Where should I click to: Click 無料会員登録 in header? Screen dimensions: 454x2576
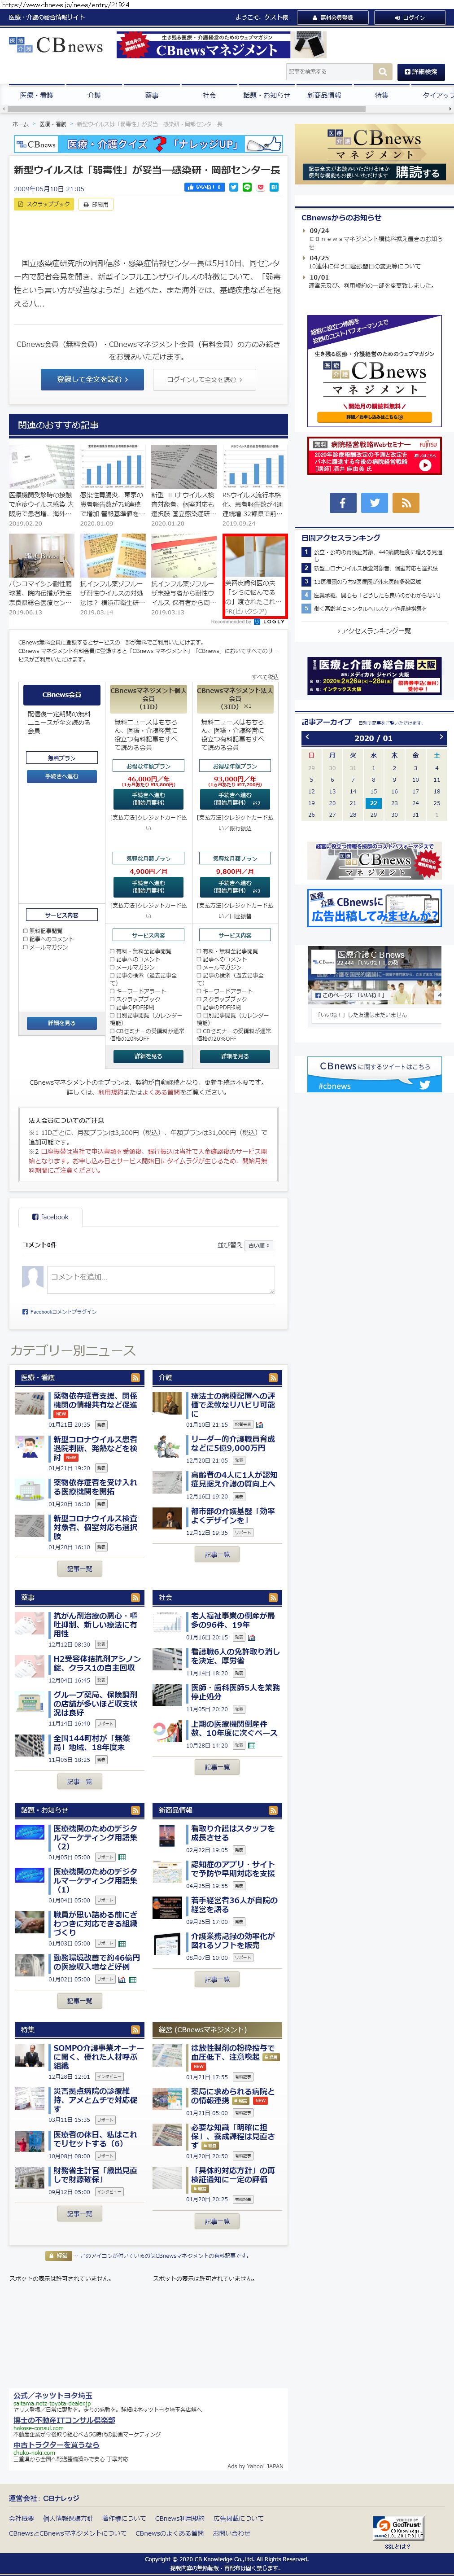click(x=333, y=17)
